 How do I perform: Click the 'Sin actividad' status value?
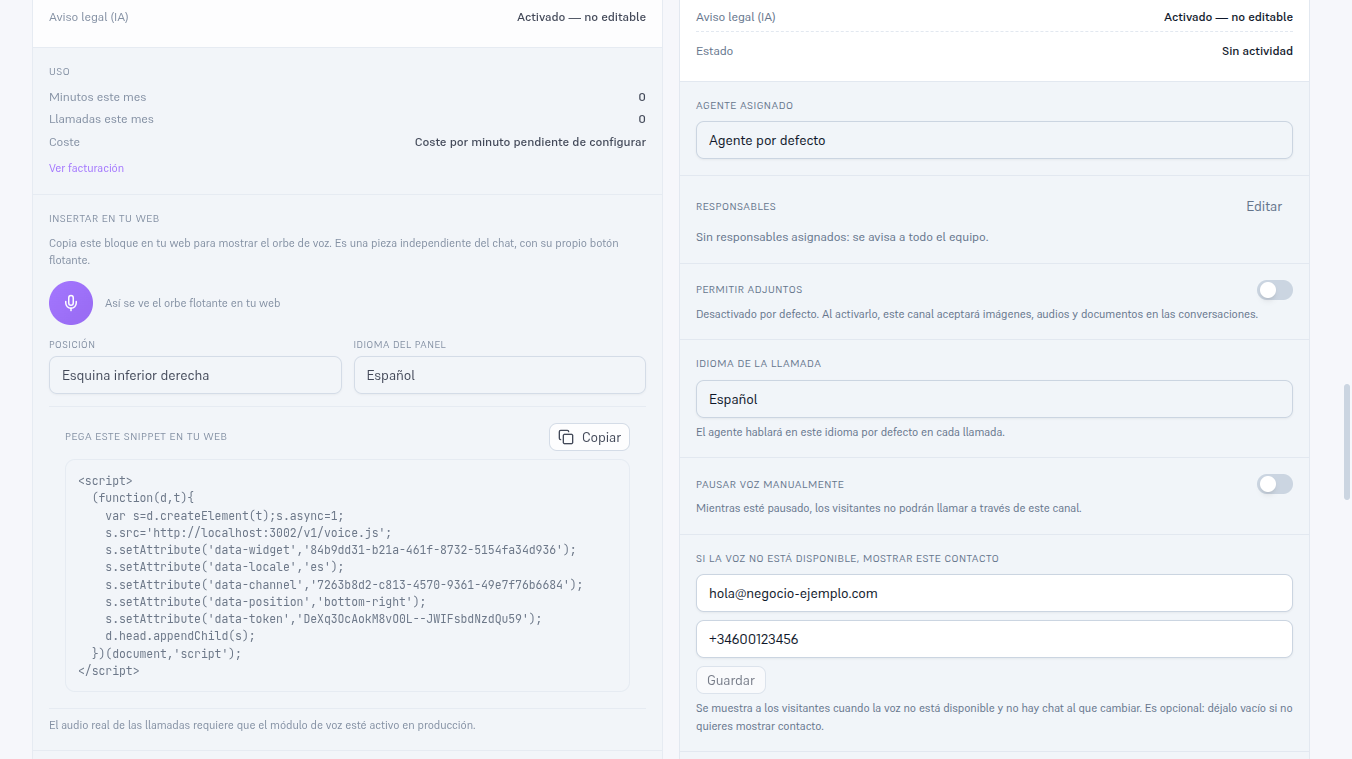coord(1257,51)
